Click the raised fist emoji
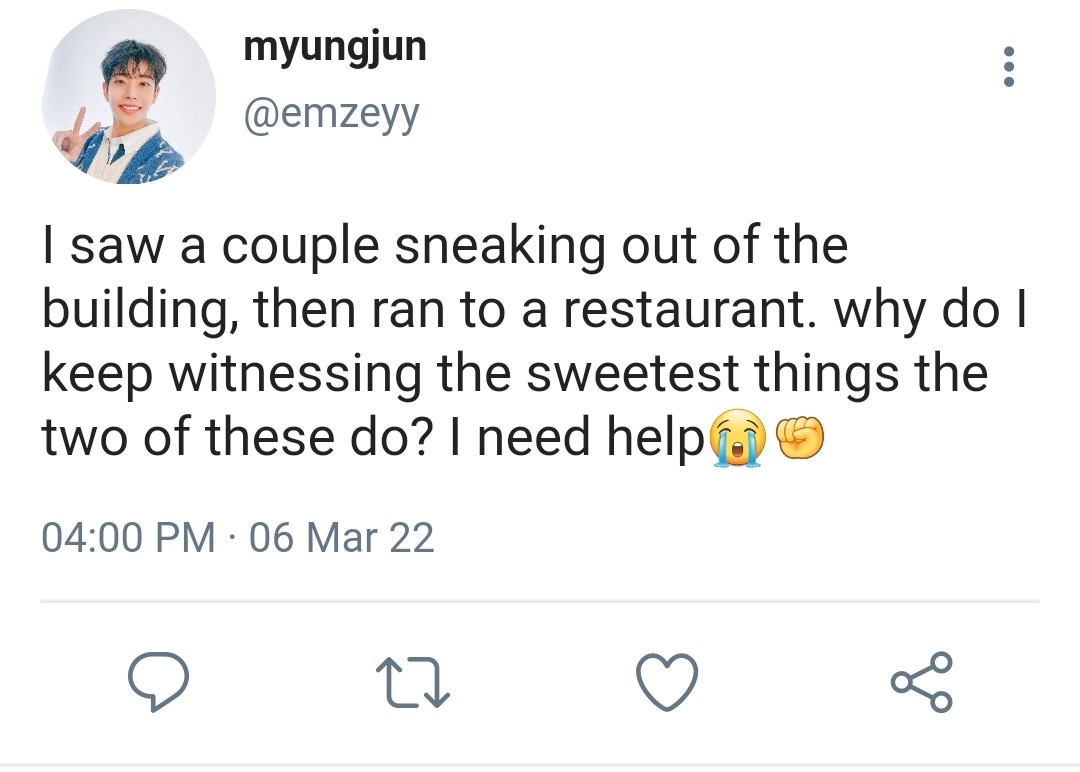 (x=799, y=441)
